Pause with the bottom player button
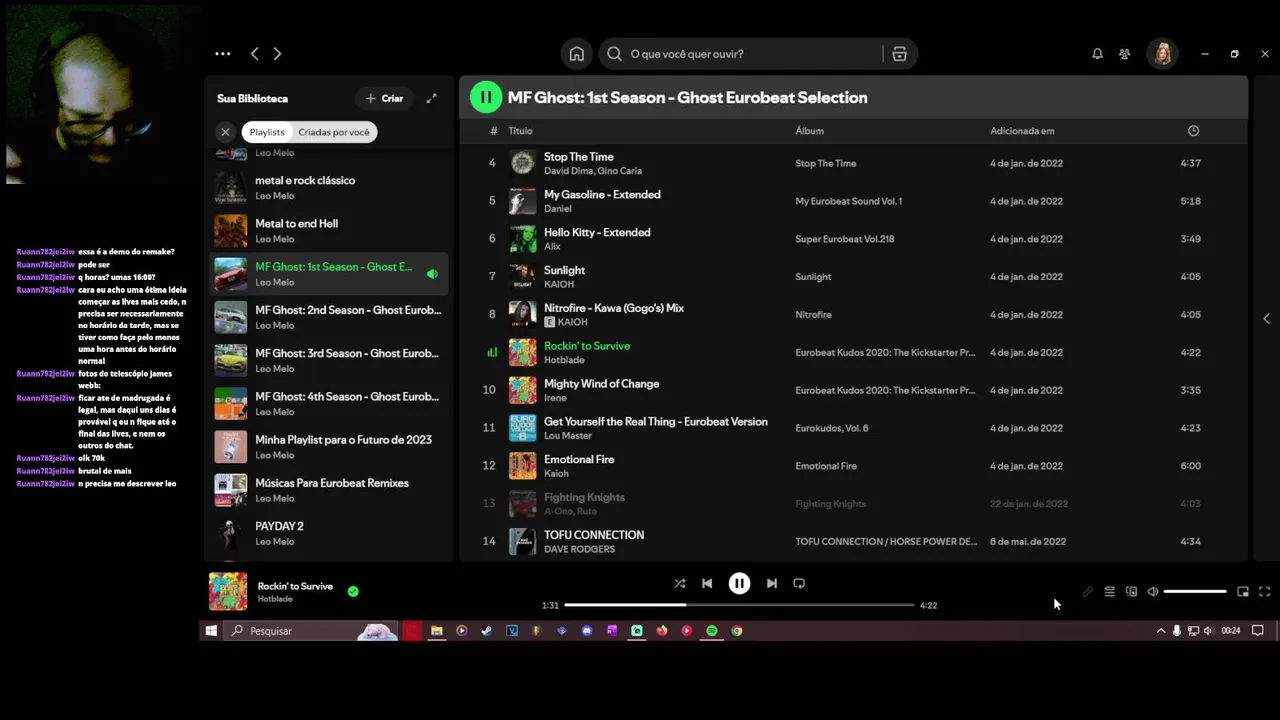Image resolution: width=1280 pixels, height=720 pixels. click(x=739, y=583)
